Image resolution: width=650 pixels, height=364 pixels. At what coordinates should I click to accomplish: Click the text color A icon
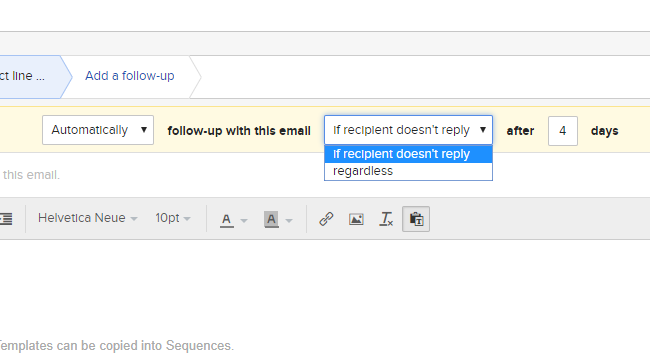[x=226, y=219]
